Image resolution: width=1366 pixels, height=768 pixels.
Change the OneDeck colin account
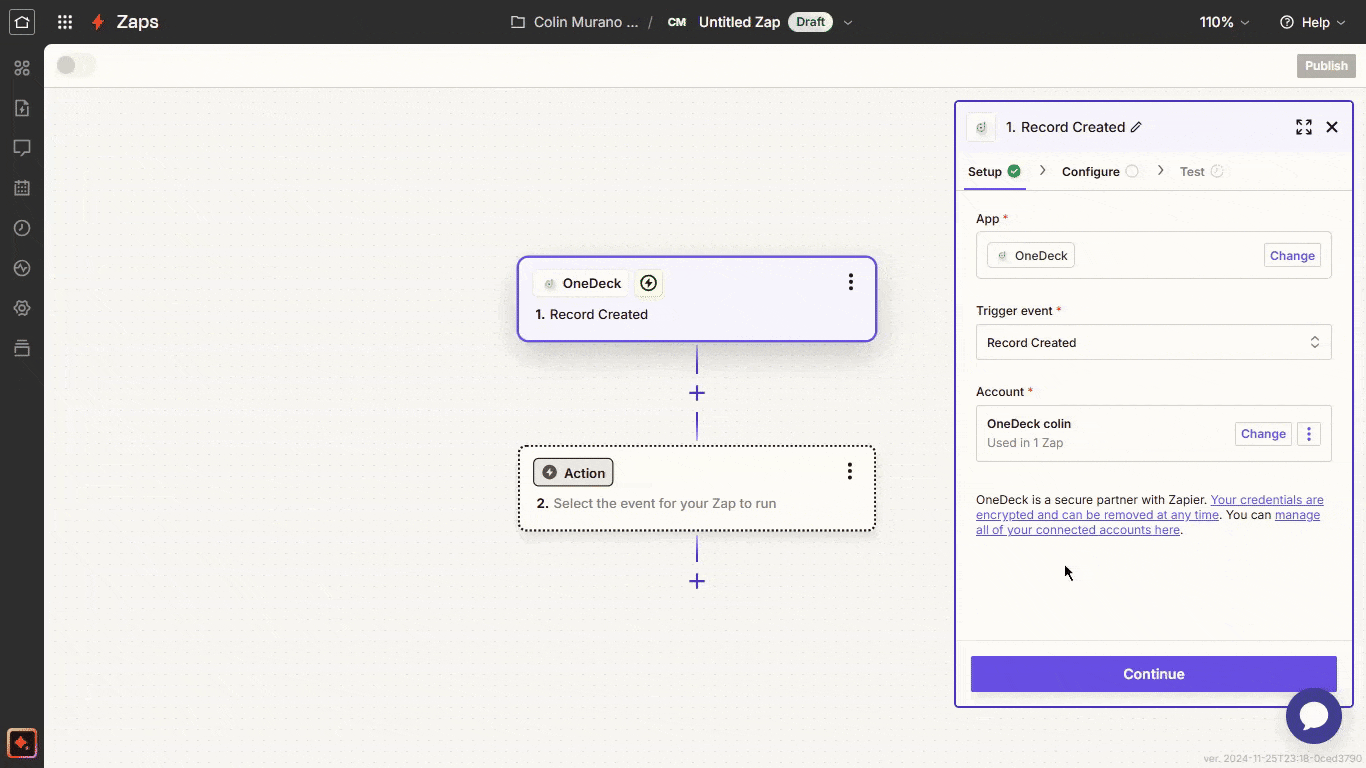[1263, 434]
